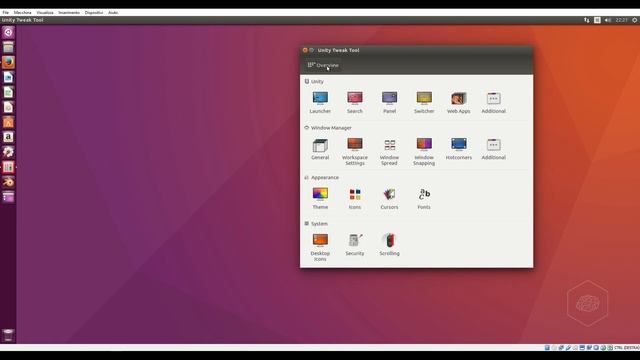Viewport: 640px width, 360px height.
Task: Launch Firefox from the launcher
Action: (8, 62)
